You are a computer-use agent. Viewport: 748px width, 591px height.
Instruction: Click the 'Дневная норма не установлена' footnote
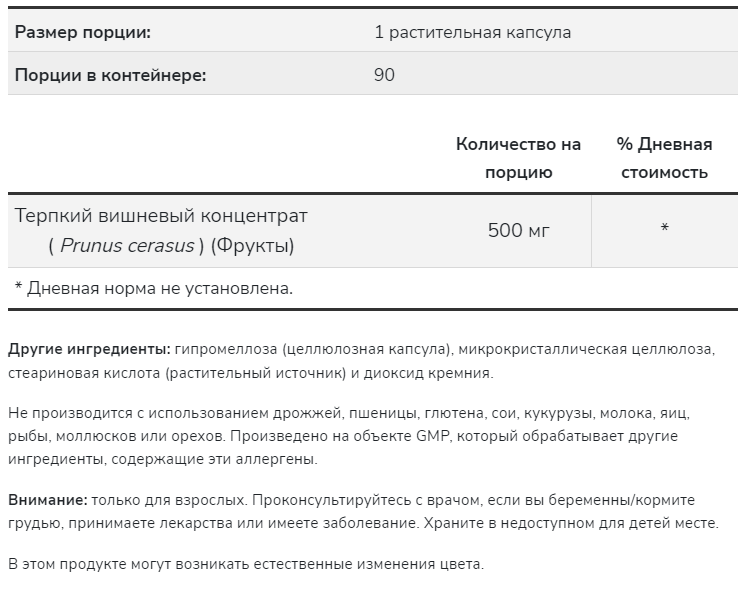(154, 288)
